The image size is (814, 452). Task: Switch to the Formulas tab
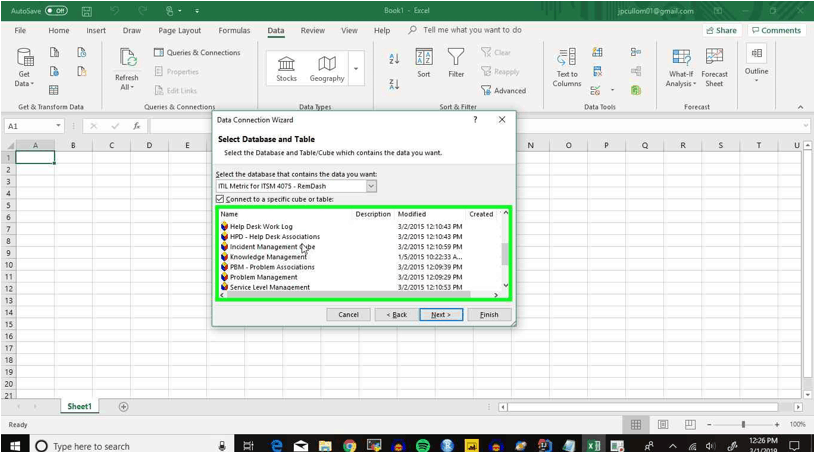(x=234, y=30)
